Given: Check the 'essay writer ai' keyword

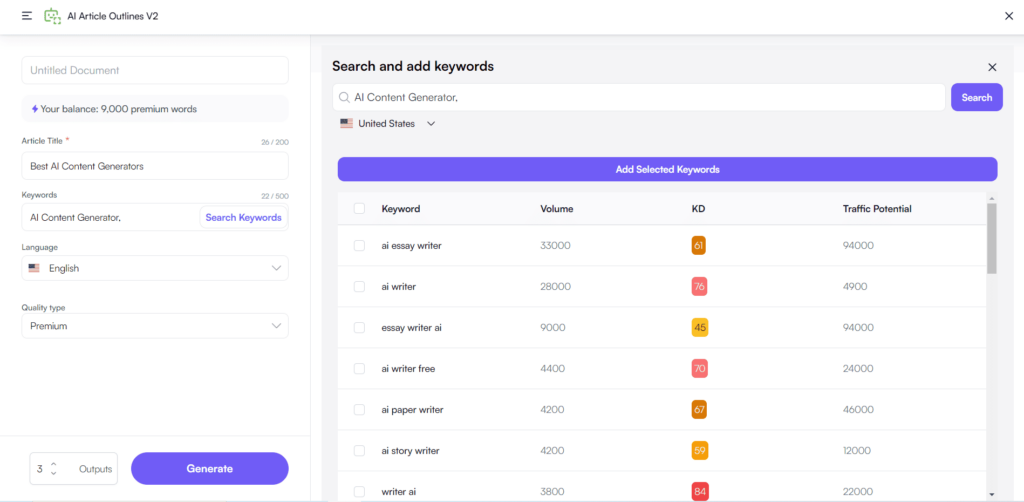Looking at the screenshot, I should pos(359,328).
